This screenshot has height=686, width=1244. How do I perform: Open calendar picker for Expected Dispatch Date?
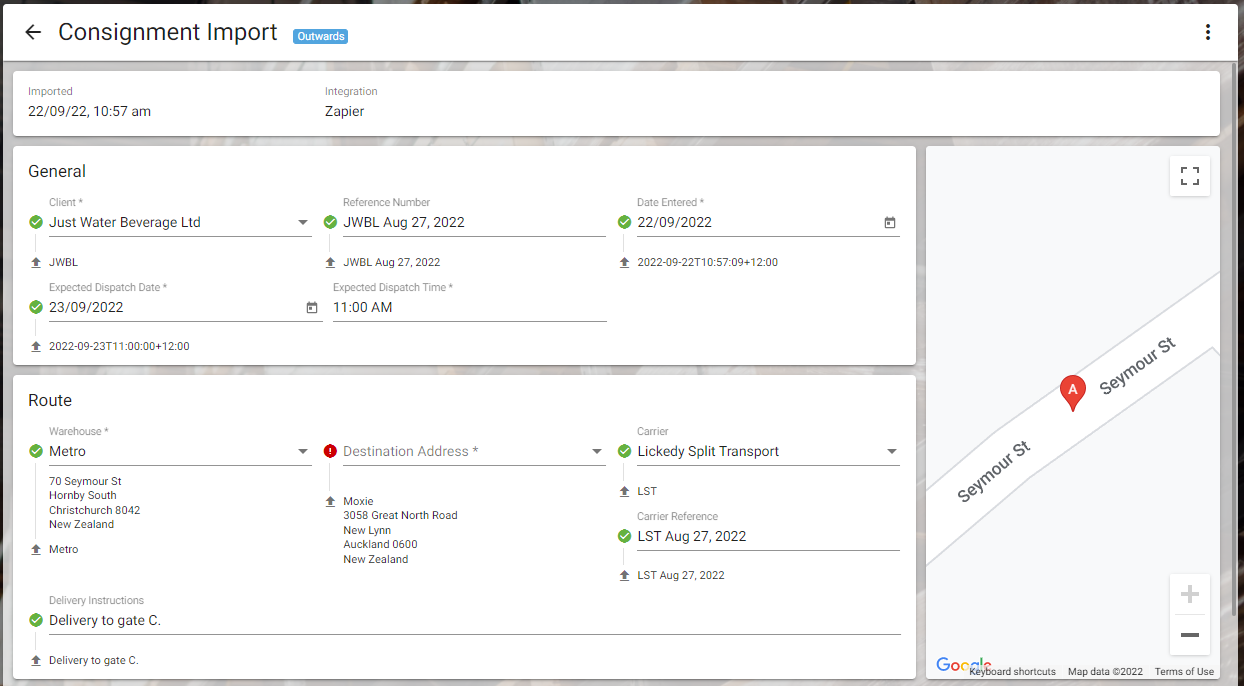(x=312, y=308)
